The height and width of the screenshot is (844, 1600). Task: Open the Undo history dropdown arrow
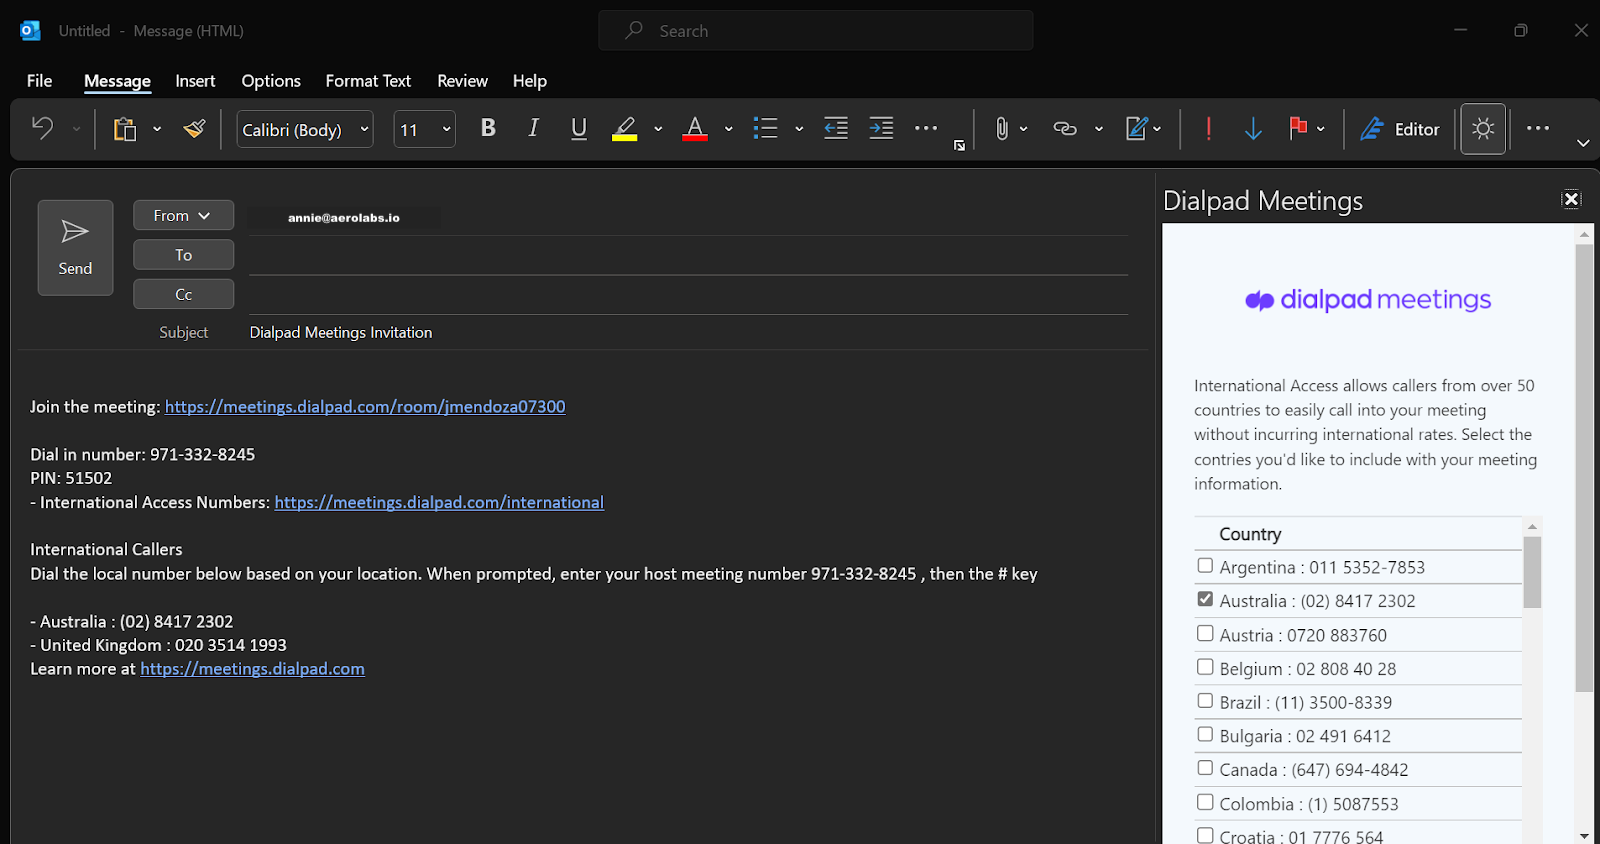(x=76, y=129)
